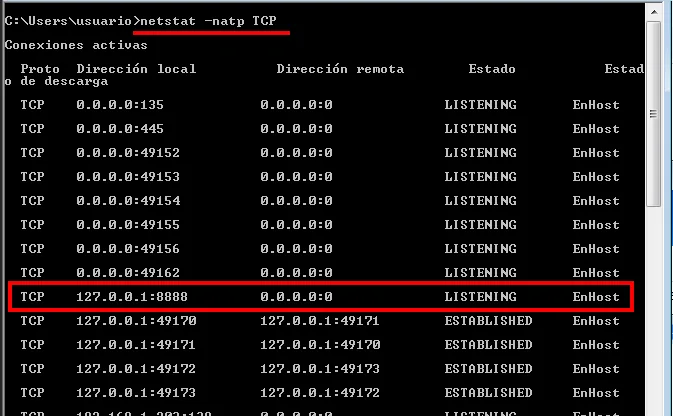Click the prompt path 'C:\Users\usuario'
673x416 pixels.
point(68,21)
